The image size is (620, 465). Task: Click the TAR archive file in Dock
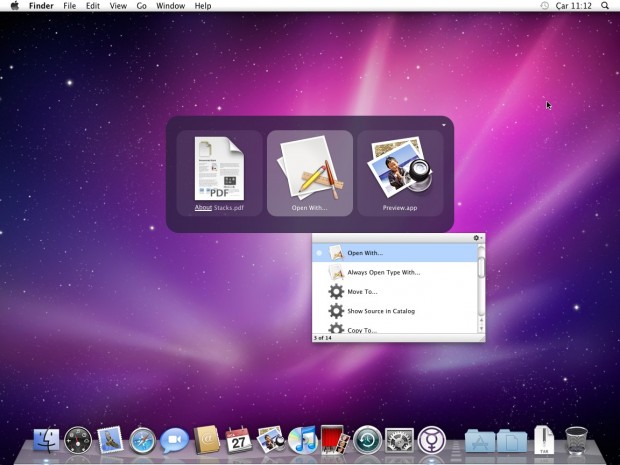pyautogui.click(x=544, y=440)
